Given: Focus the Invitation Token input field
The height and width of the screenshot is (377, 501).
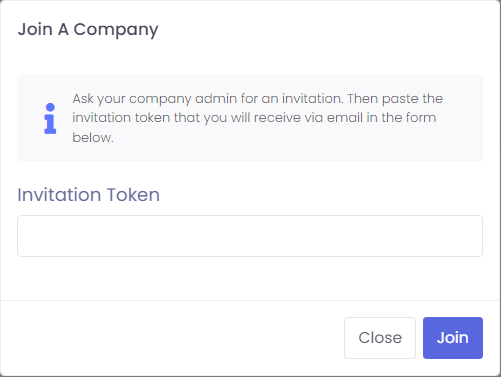Looking at the screenshot, I should (x=250, y=236).
